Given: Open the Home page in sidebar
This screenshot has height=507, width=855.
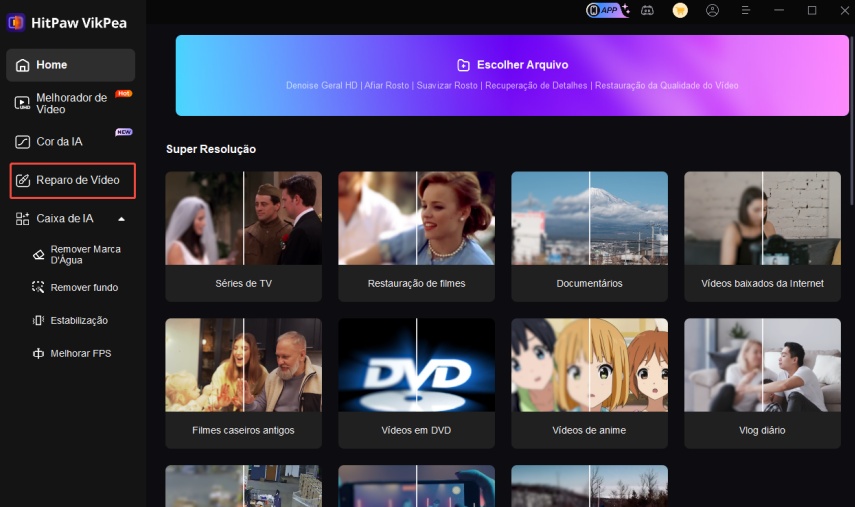Looking at the screenshot, I should coord(70,65).
